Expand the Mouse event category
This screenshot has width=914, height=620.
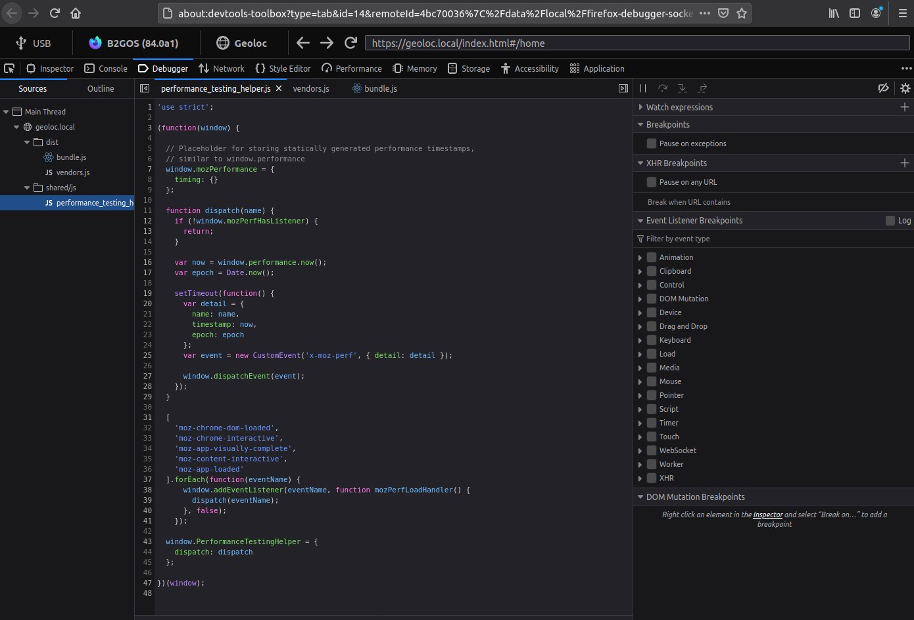(642, 381)
